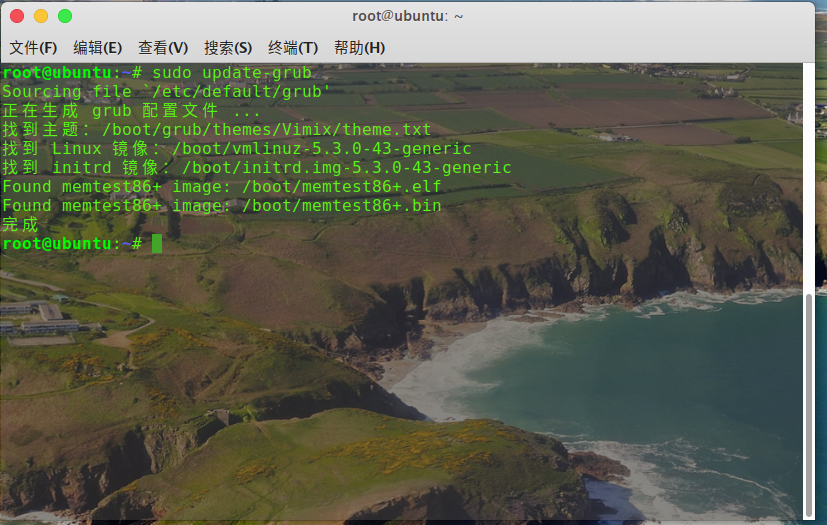
Task: Open the 编辑(E) menu
Action: [x=98, y=48]
